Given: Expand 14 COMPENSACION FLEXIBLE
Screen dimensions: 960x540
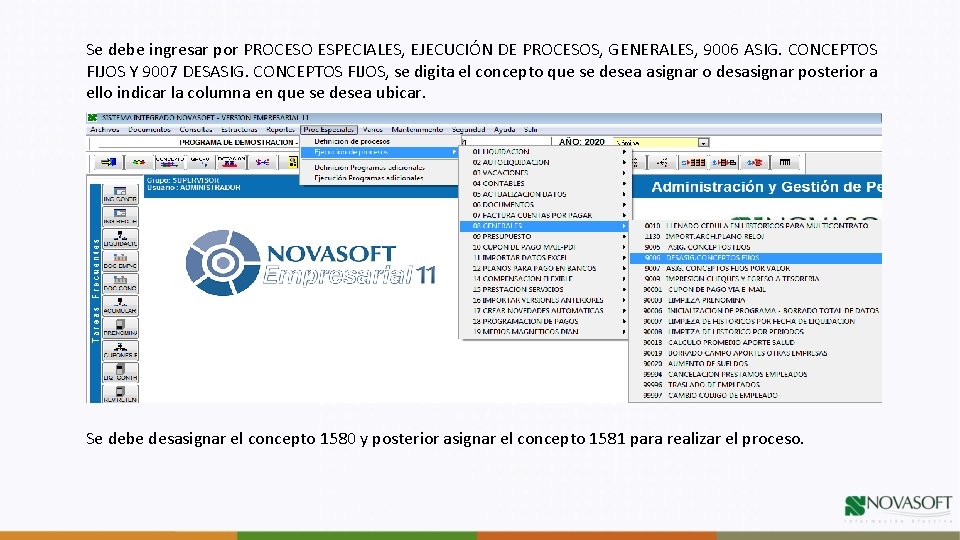Looking at the screenshot, I should click(x=544, y=279).
